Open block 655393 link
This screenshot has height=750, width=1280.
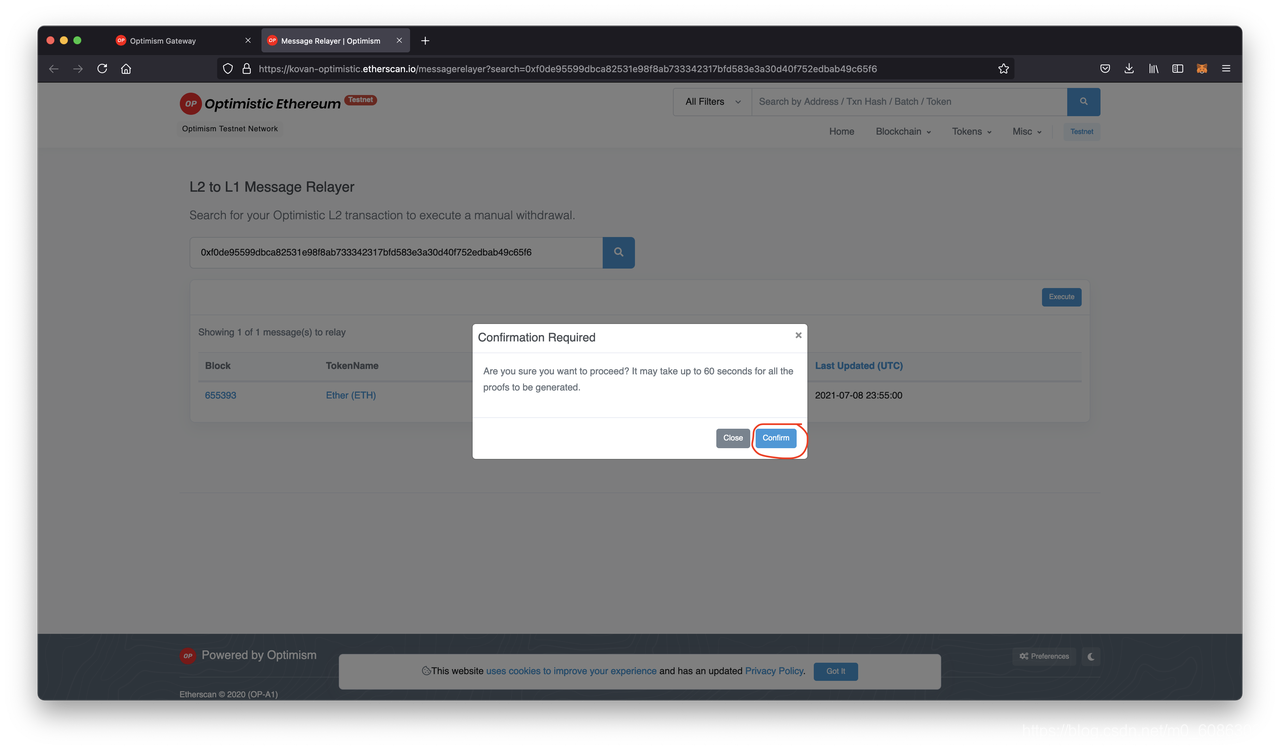click(220, 396)
